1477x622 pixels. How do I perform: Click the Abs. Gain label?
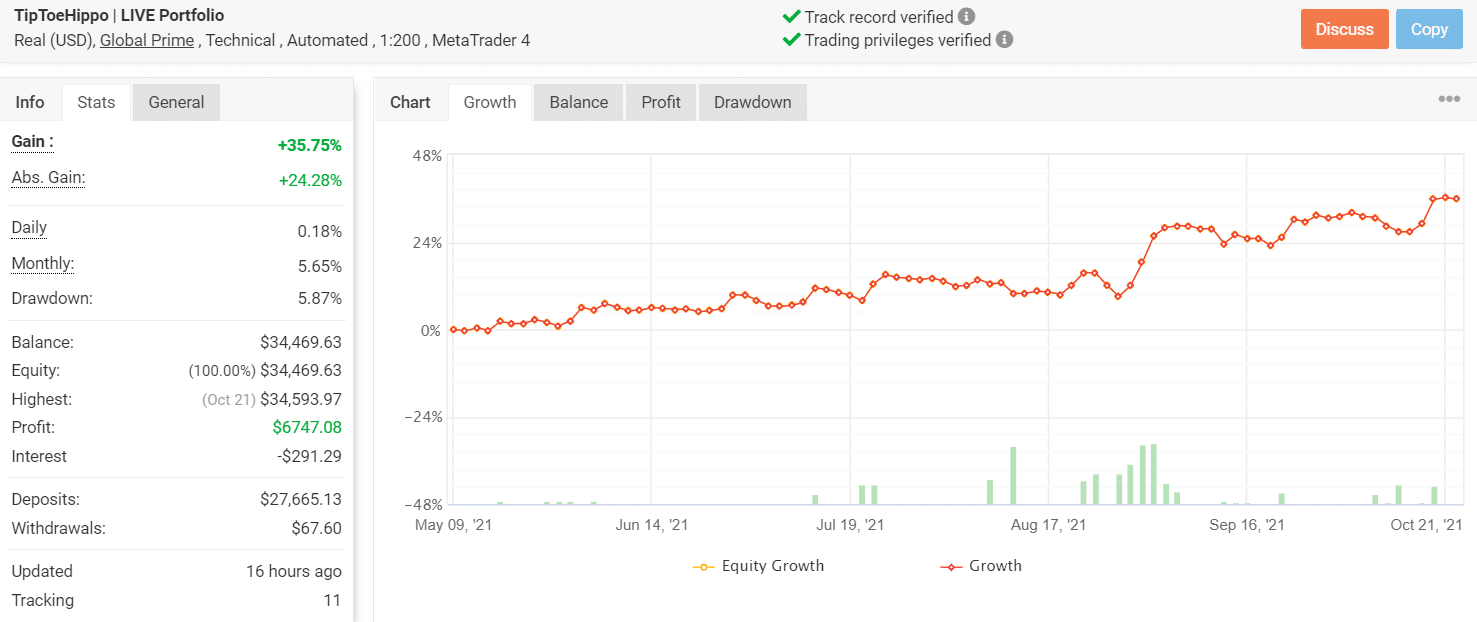click(48, 178)
